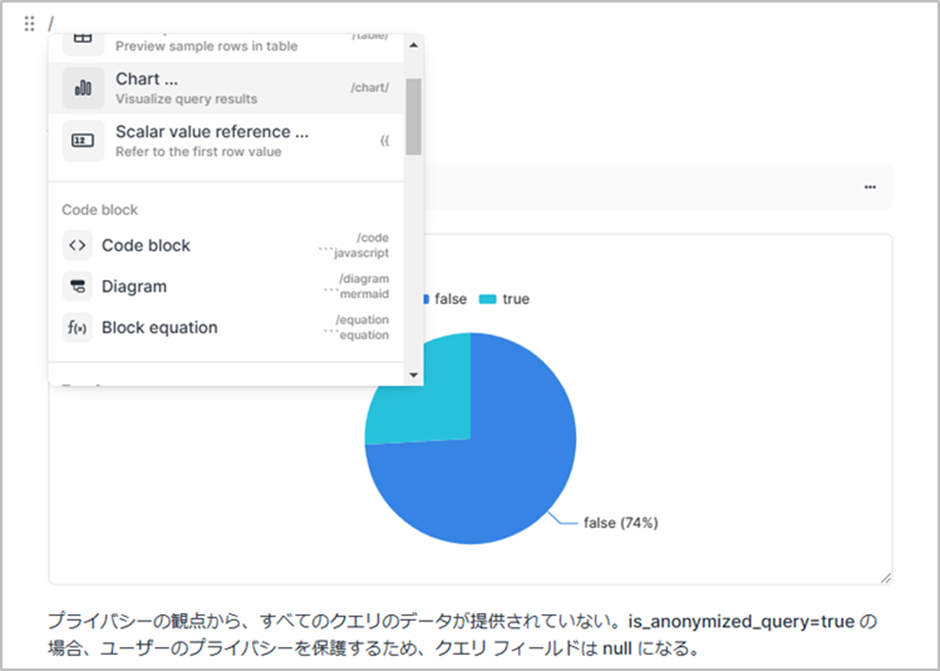Toggle the 'false' series in chart legend
This screenshot has height=671, width=940.
(x=448, y=299)
